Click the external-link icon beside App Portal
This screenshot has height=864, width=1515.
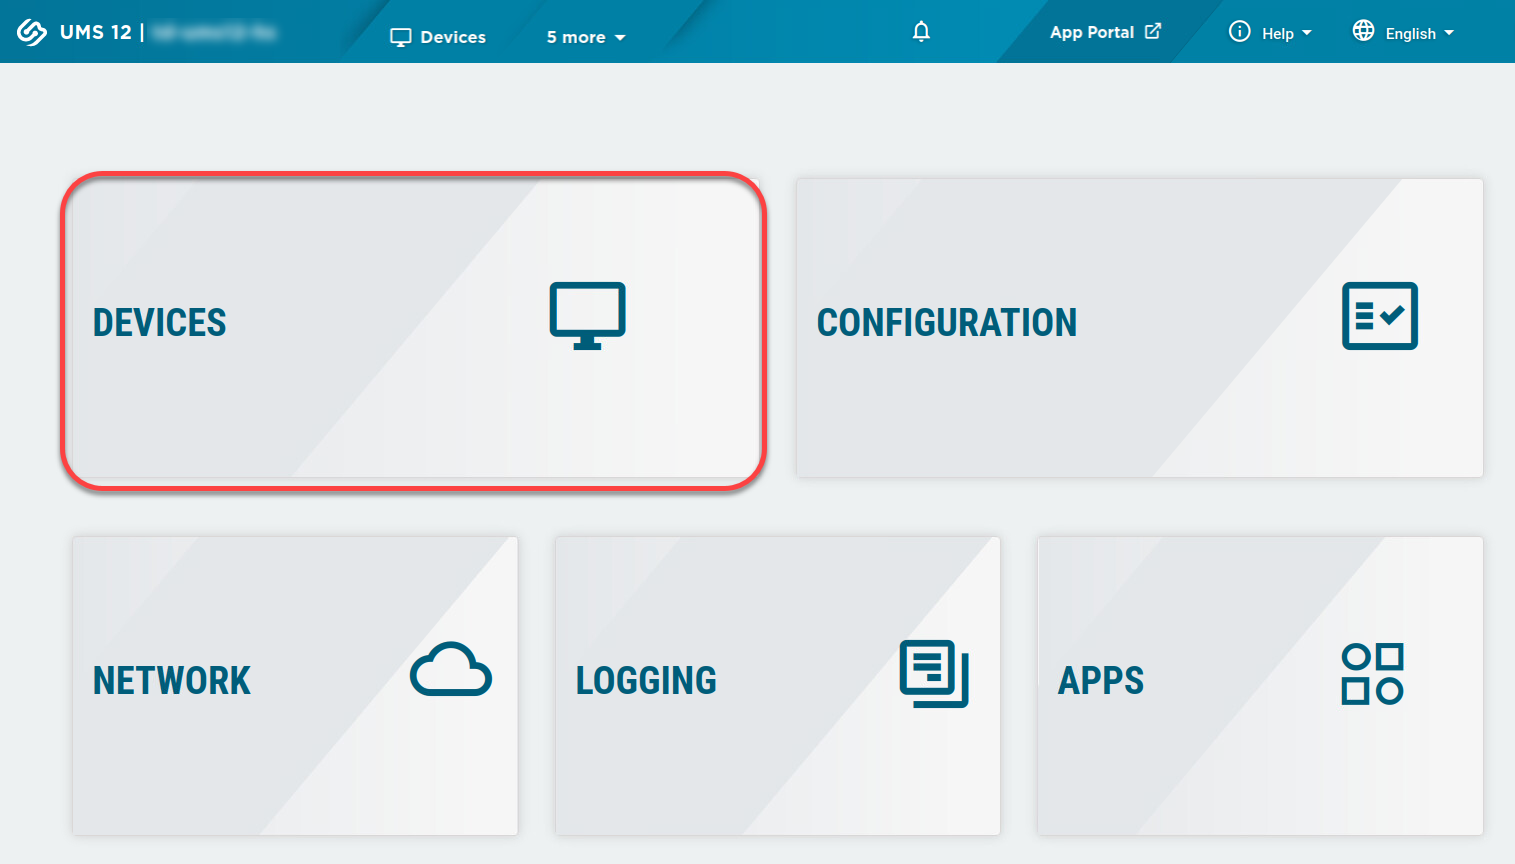(1153, 31)
